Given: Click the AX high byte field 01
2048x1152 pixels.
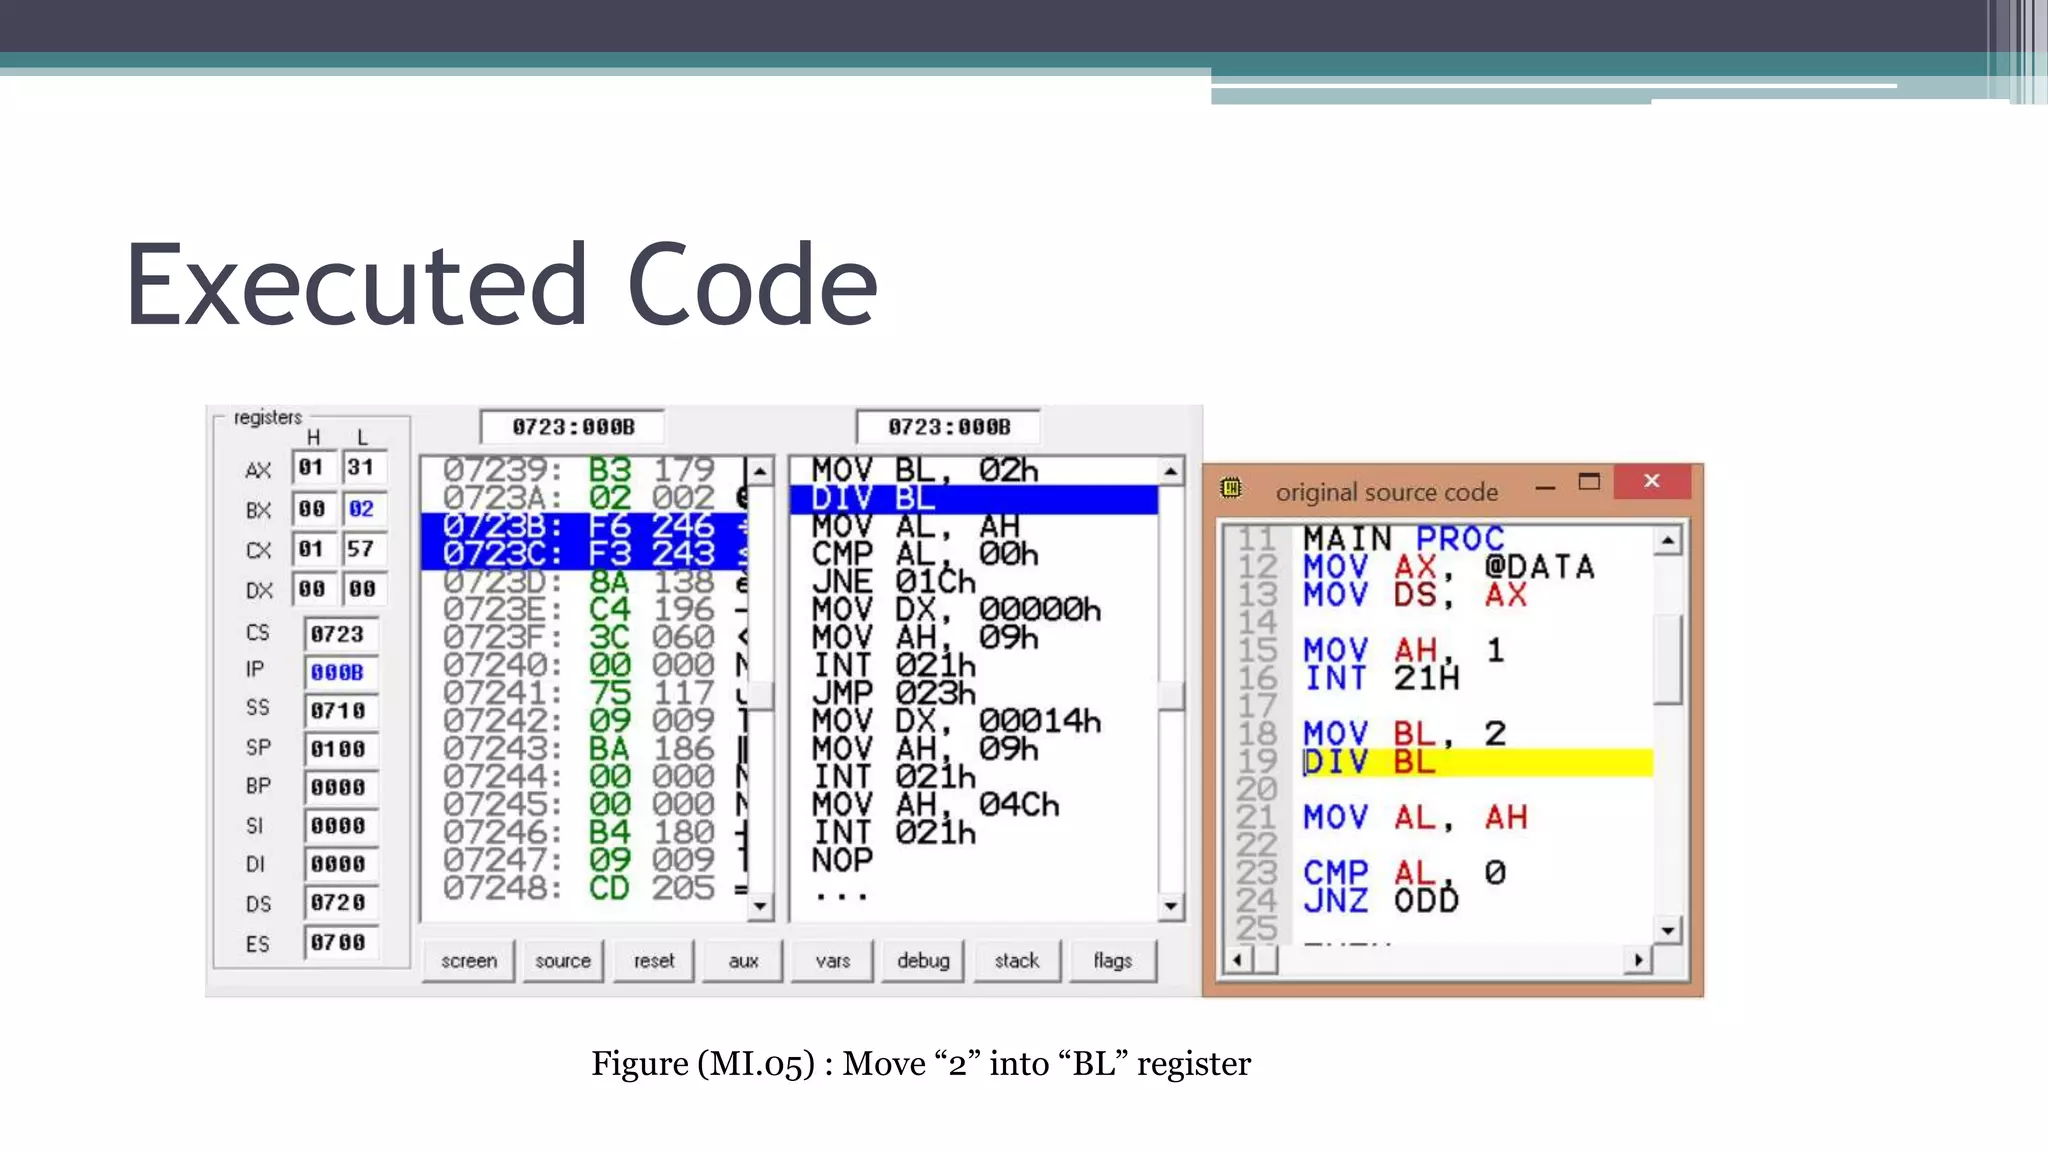Looking at the screenshot, I should point(312,467).
